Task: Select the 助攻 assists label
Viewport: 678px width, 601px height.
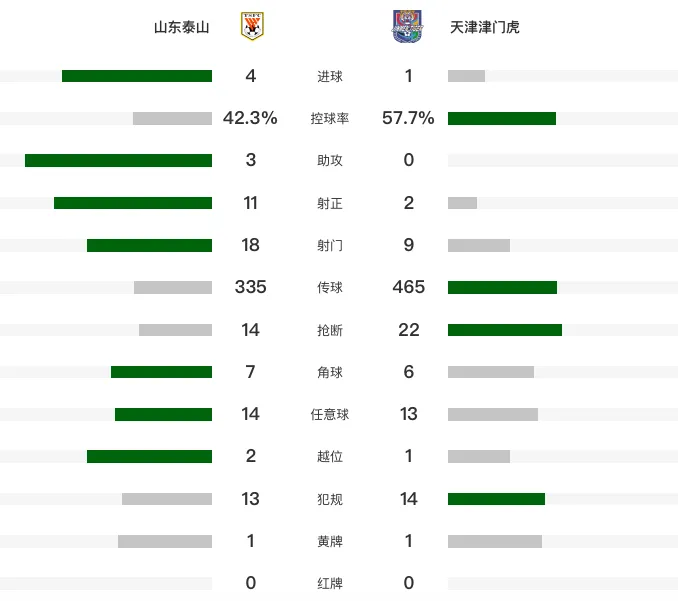Action: (x=329, y=160)
